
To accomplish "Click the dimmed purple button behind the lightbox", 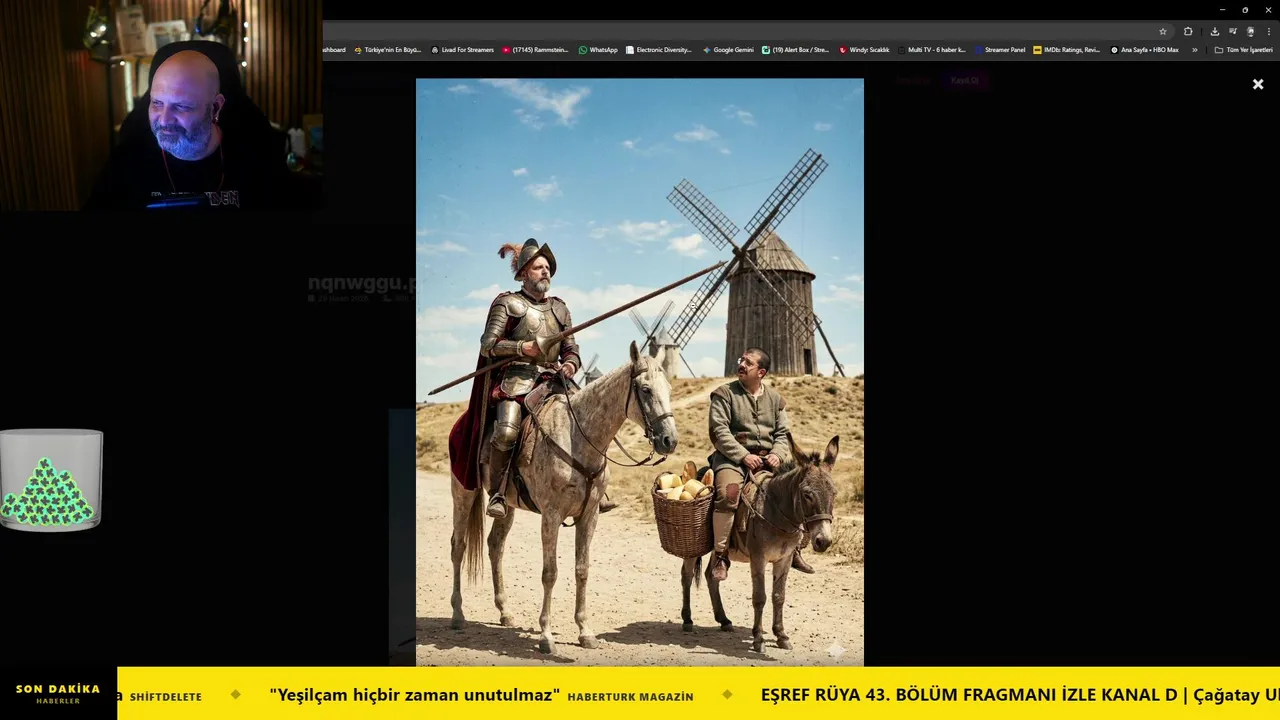I will click(965, 81).
